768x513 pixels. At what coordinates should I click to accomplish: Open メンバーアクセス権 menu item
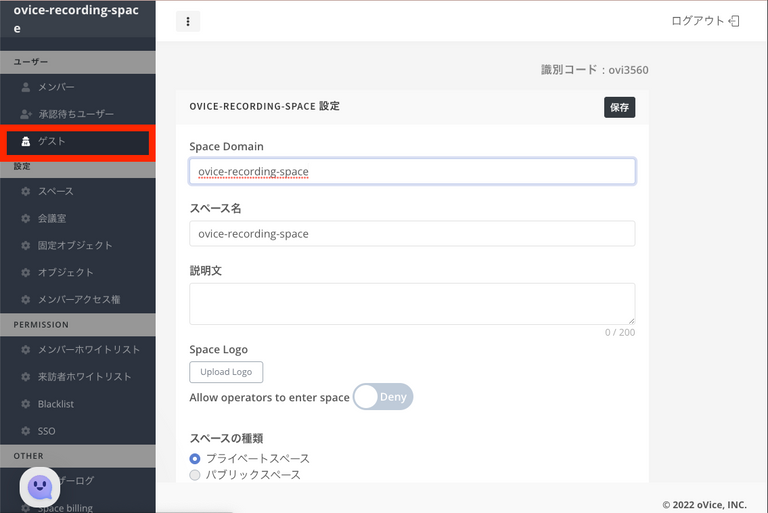tap(78, 299)
